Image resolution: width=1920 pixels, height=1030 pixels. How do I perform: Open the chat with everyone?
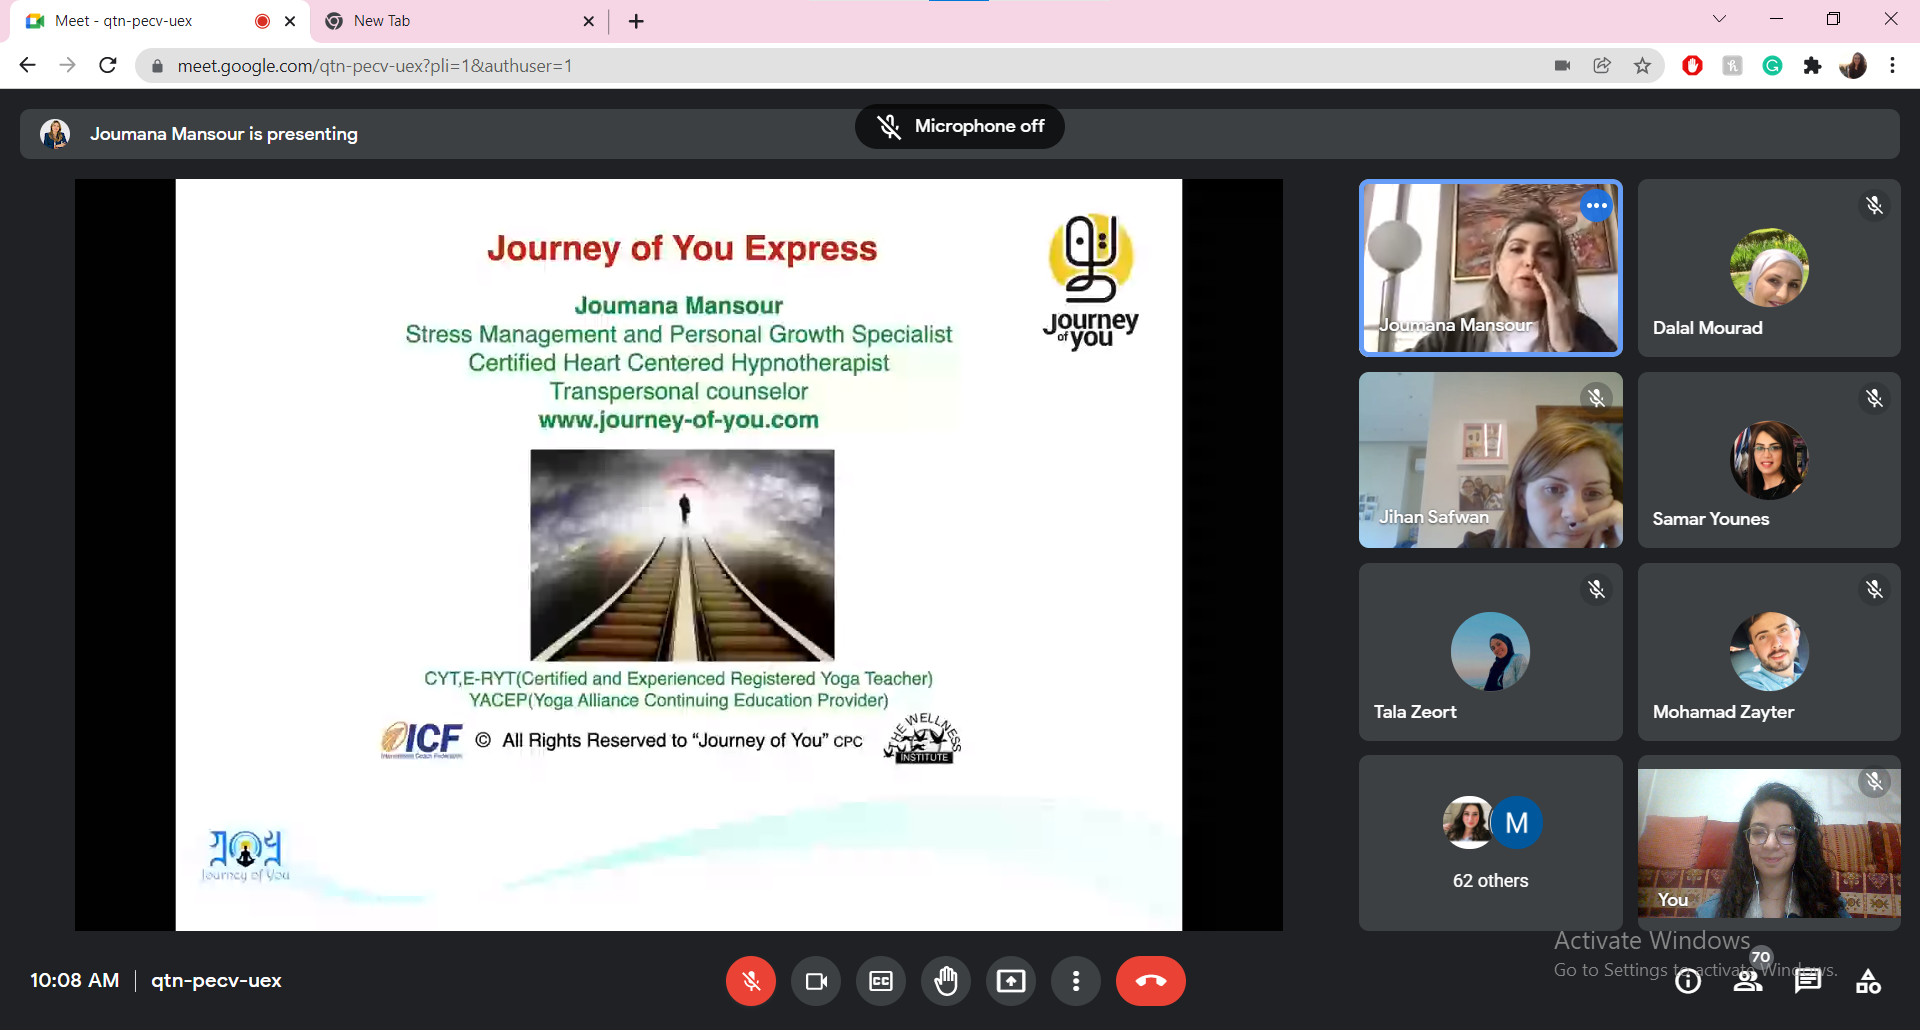pos(1808,982)
